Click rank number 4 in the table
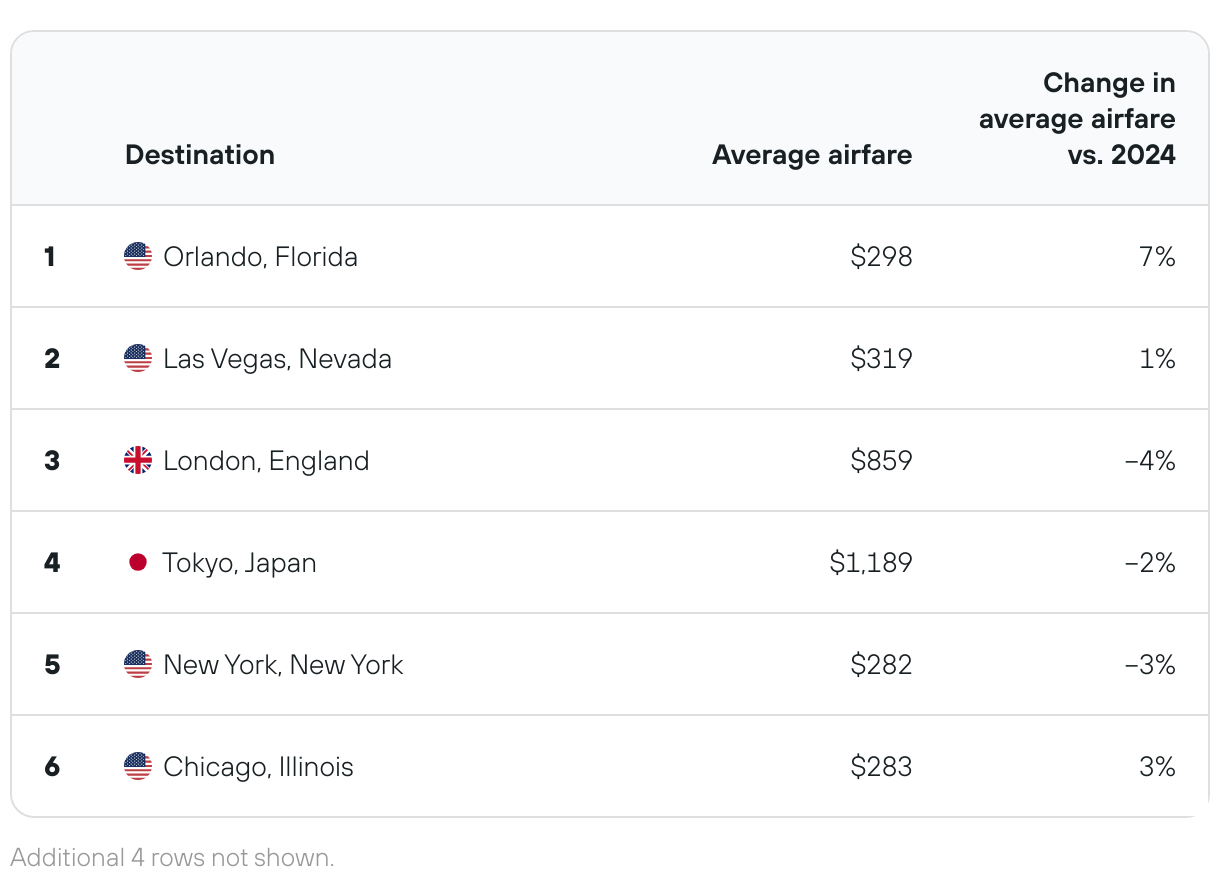Image resolution: width=1220 pixels, height=884 pixels. [x=52, y=563]
